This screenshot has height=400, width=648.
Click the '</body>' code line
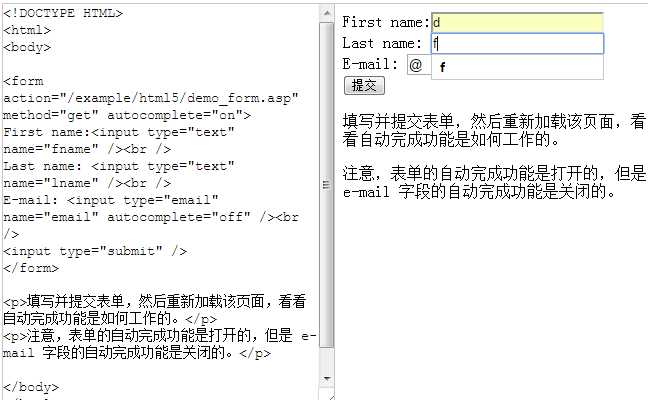tap(31, 387)
